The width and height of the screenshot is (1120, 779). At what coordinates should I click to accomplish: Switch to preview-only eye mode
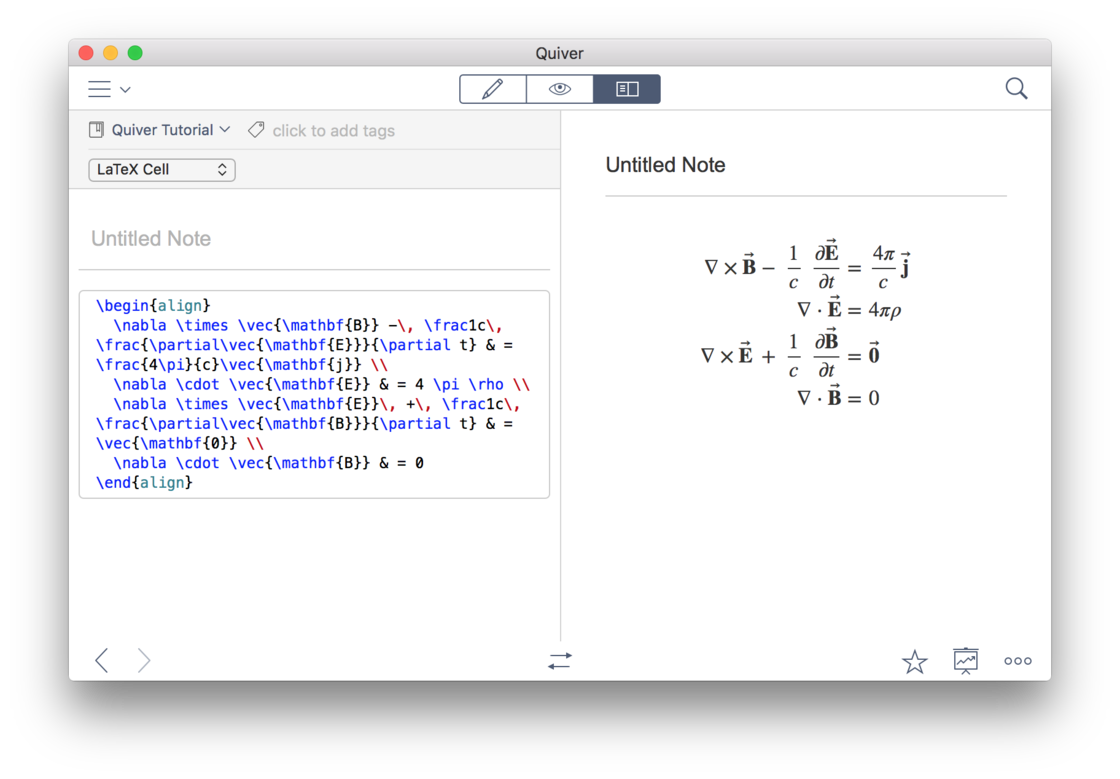point(560,89)
